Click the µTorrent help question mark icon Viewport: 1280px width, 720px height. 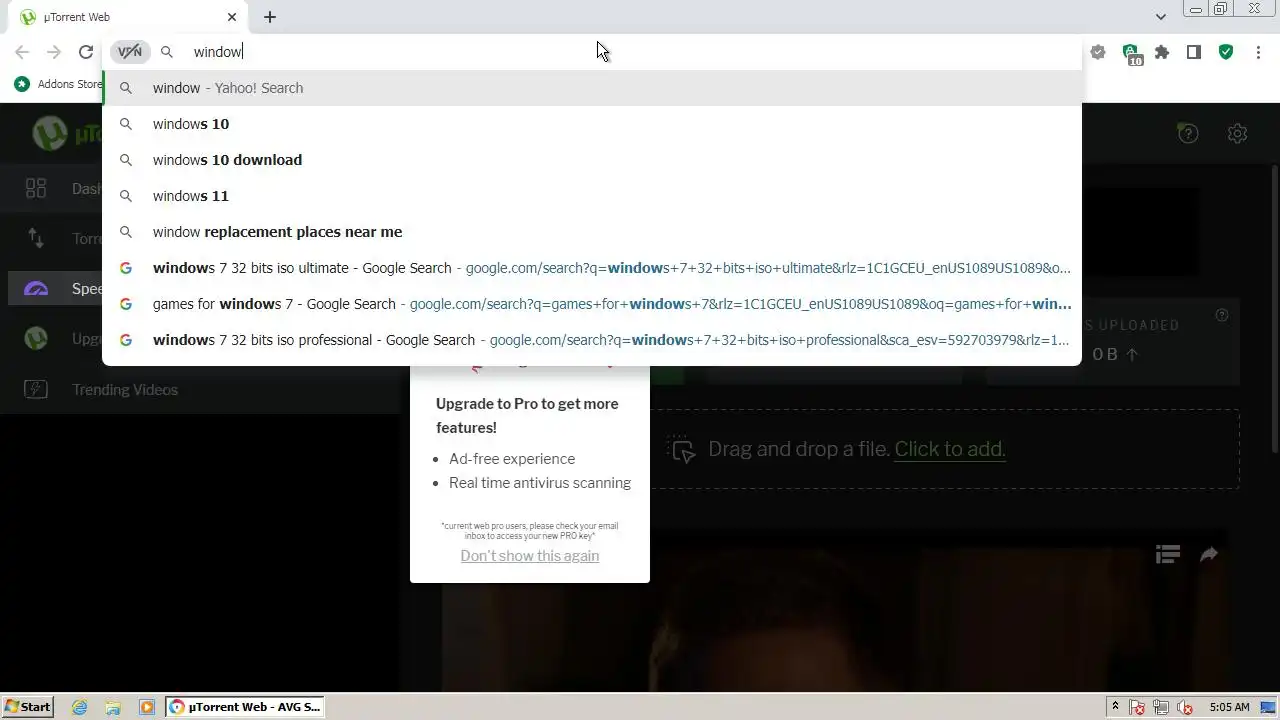[1188, 133]
